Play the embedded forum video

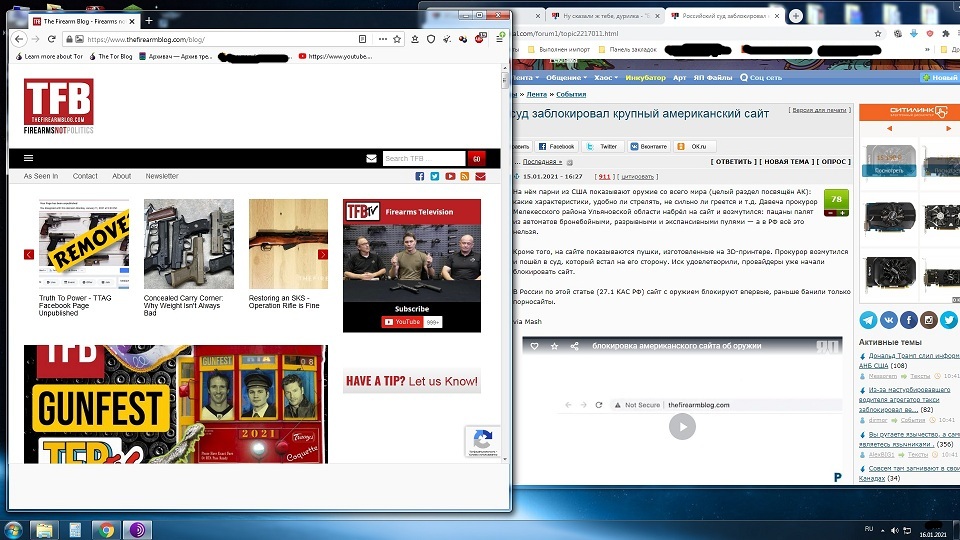[682, 427]
